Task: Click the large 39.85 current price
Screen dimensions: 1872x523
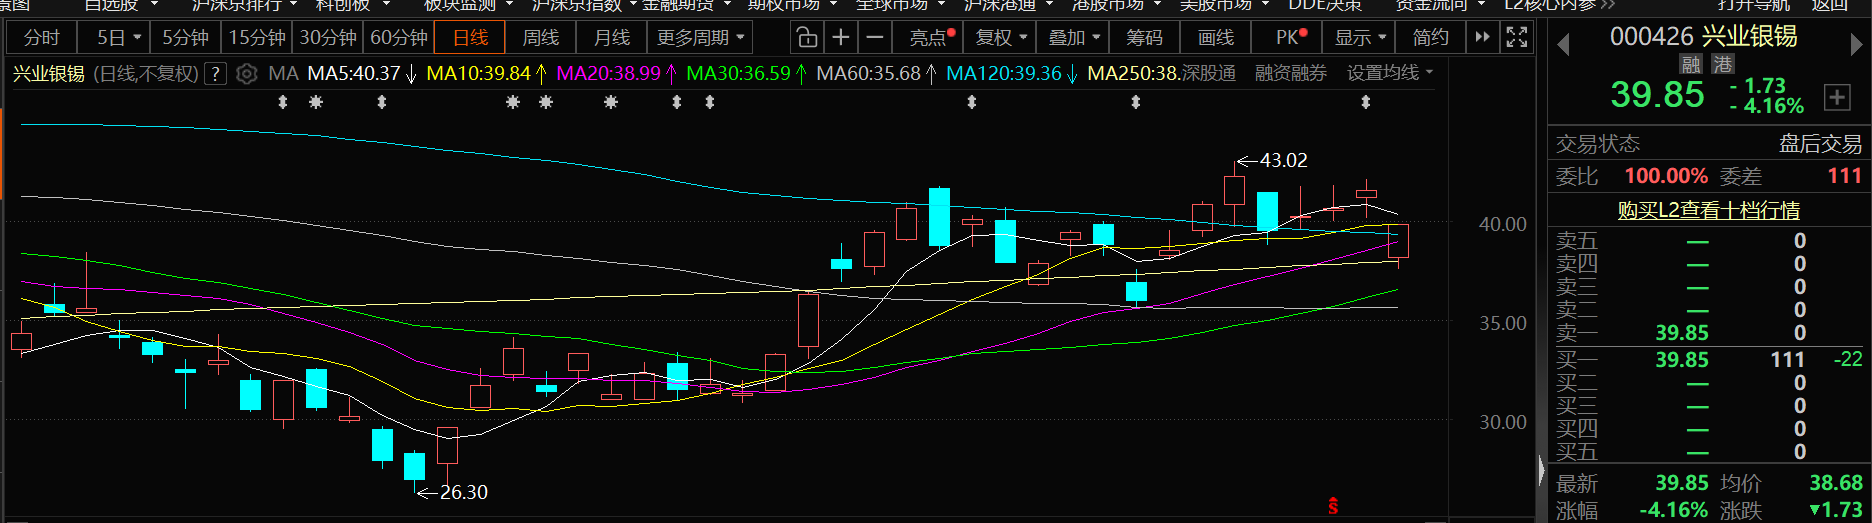Action: pos(1657,95)
